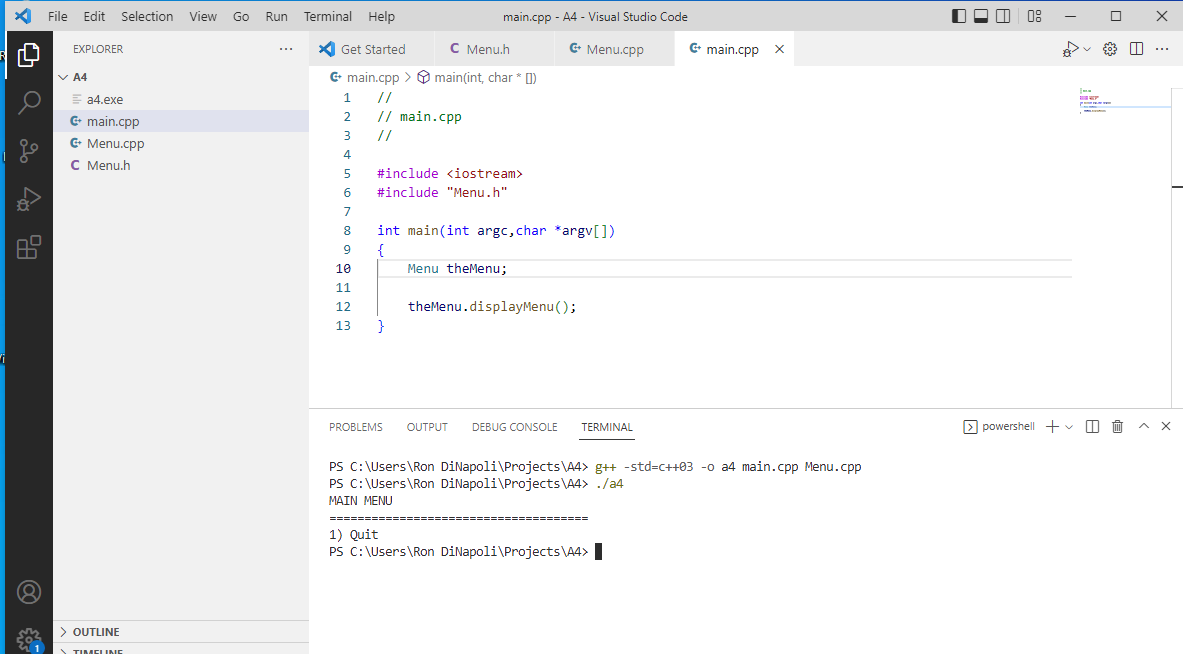Open the Search view in activity bar
The height and width of the screenshot is (654, 1183).
click(29, 102)
